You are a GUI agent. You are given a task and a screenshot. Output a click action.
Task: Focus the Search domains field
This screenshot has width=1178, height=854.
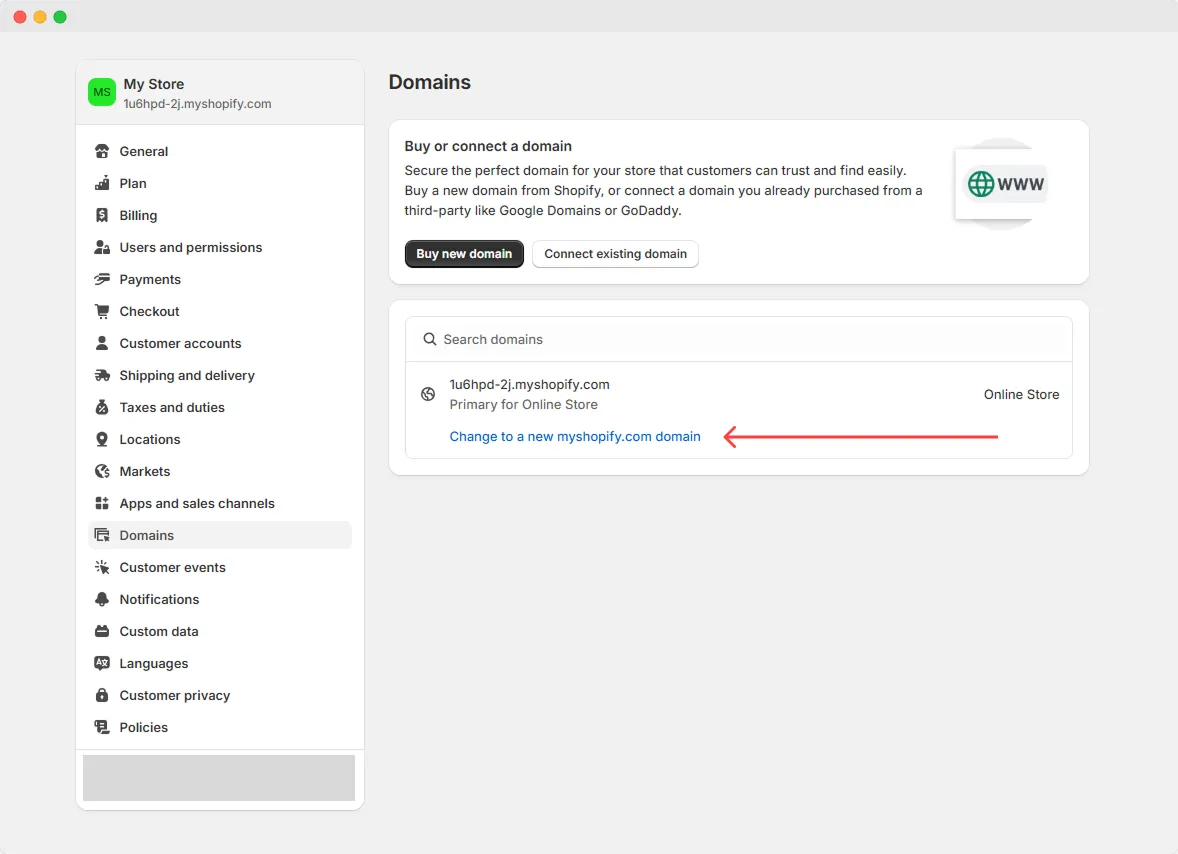pyautogui.click(x=738, y=340)
